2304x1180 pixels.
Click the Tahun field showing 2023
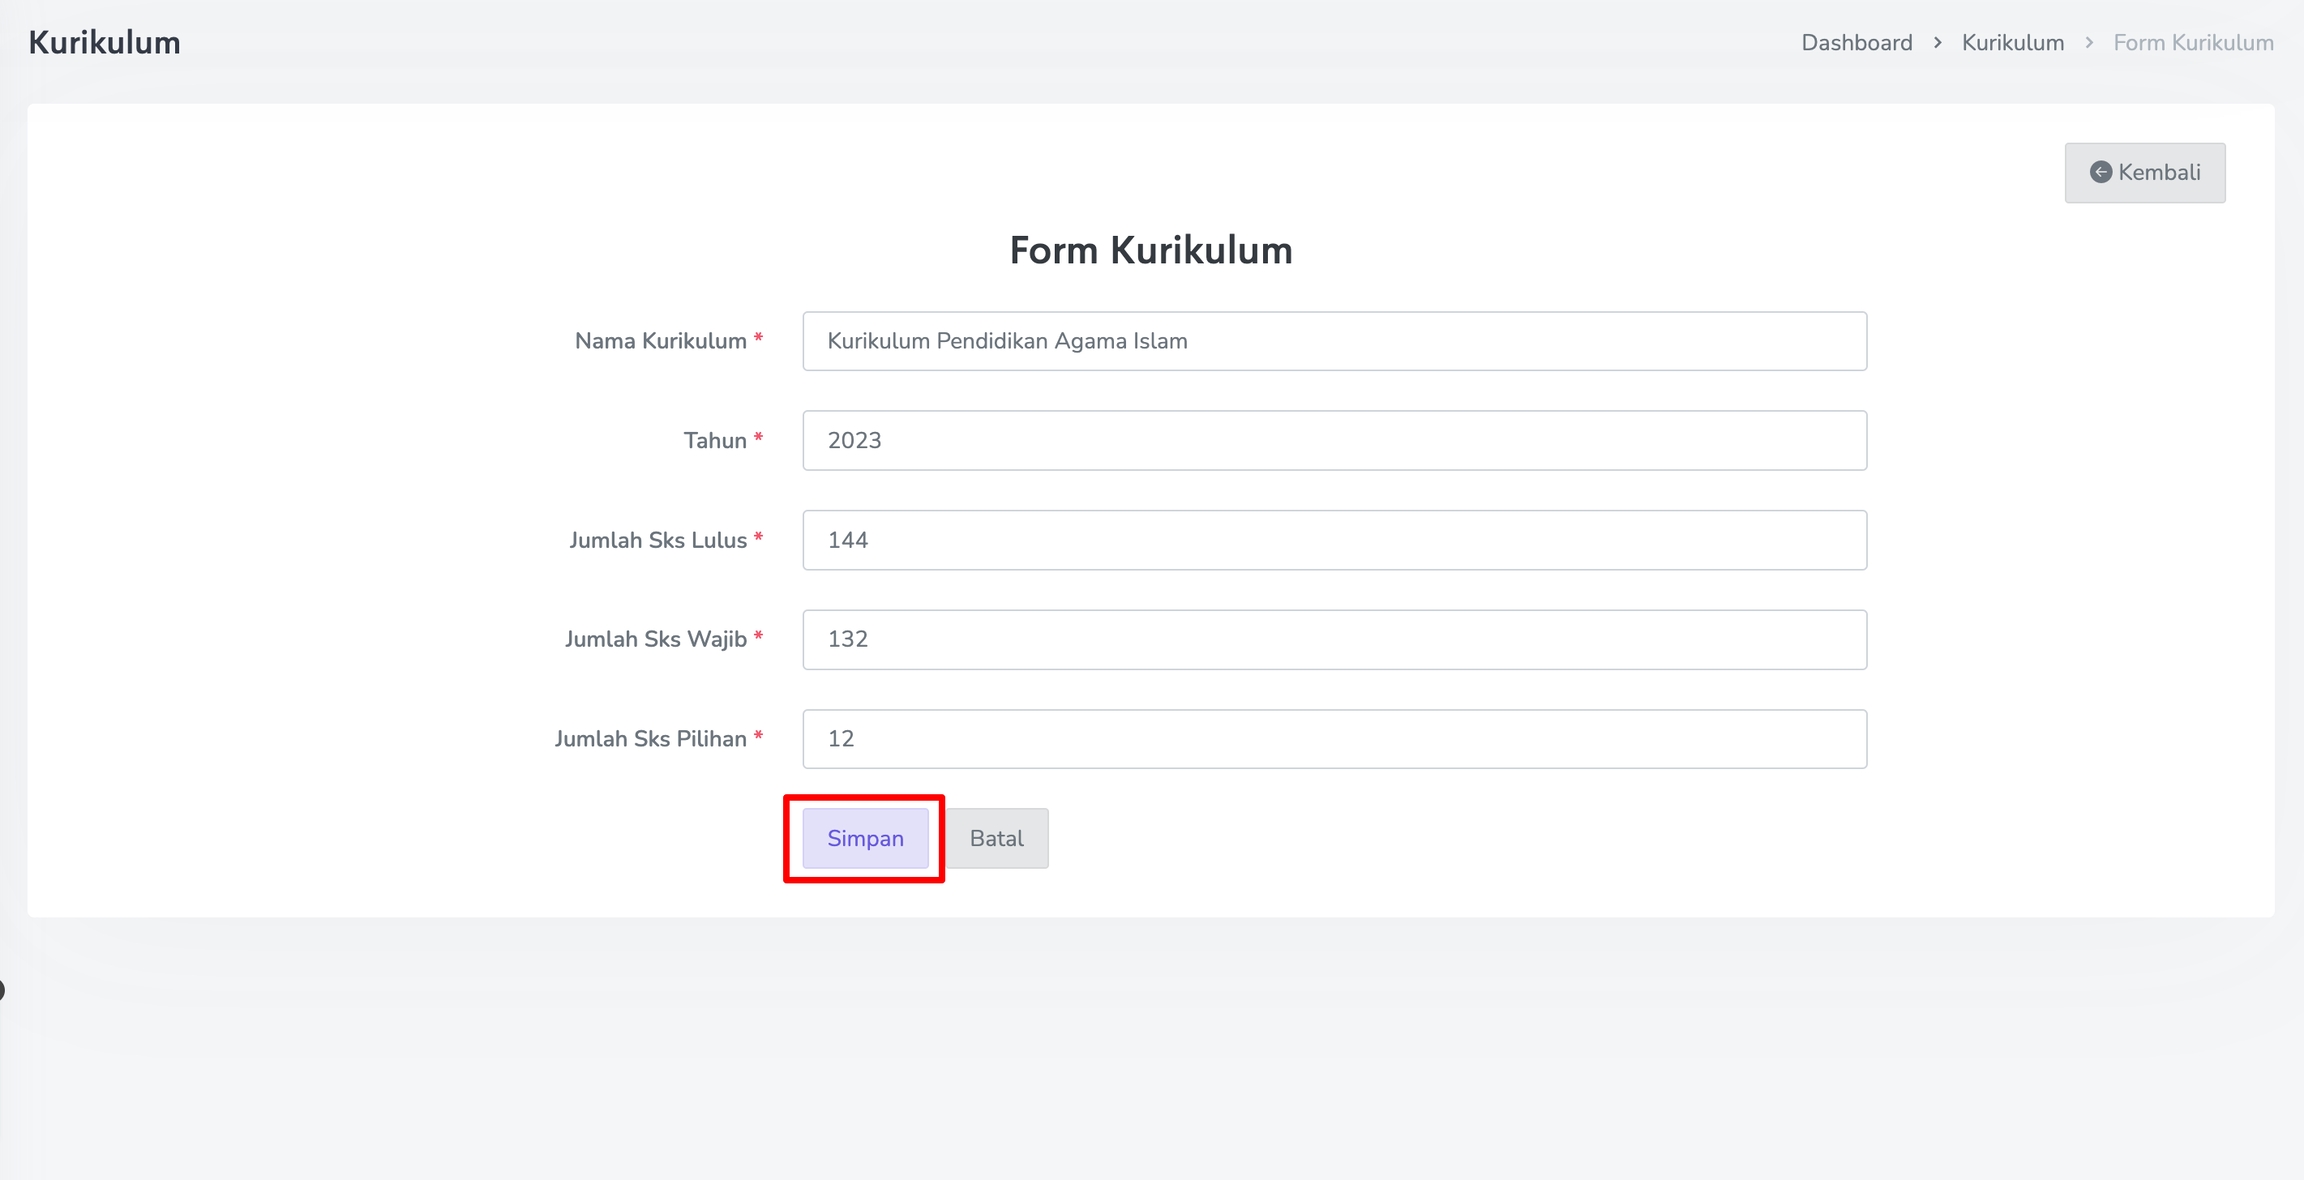[x=1334, y=441]
